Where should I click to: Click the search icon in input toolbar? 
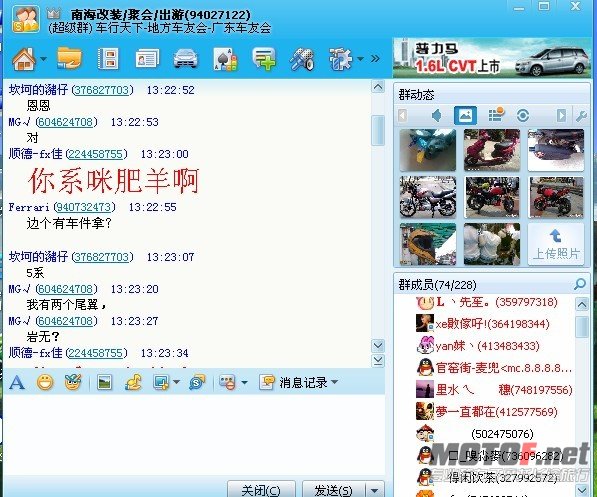click(x=197, y=382)
